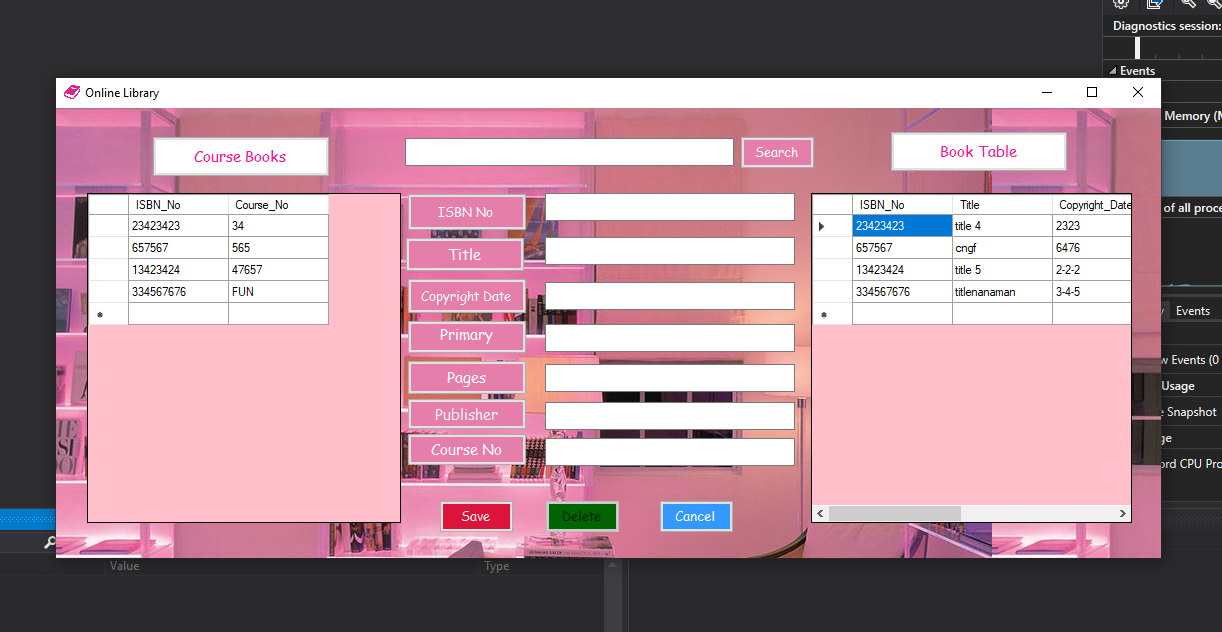Click the red Save button
This screenshot has height=632, width=1222.
[x=476, y=516]
